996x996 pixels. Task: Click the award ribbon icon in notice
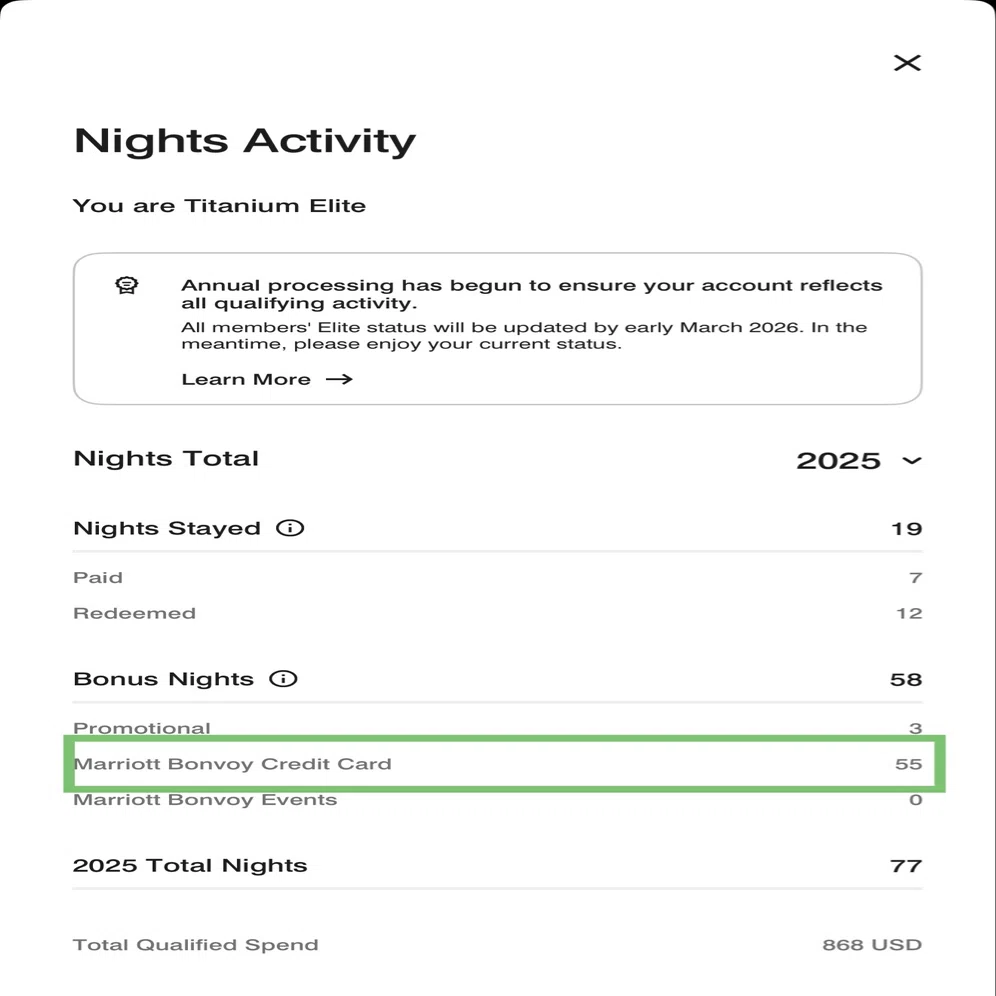click(126, 285)
